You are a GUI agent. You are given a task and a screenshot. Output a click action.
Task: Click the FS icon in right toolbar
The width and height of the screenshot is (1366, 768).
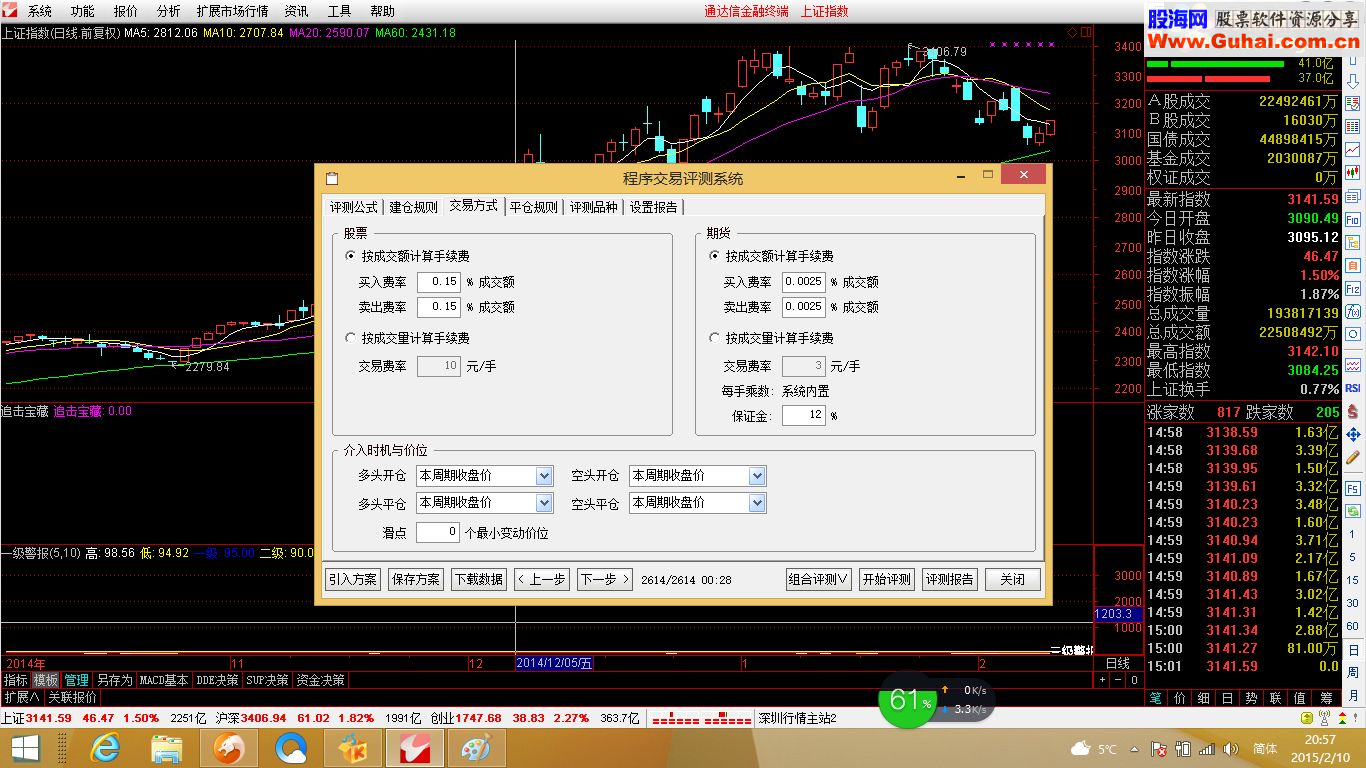tap(1353, 487)
